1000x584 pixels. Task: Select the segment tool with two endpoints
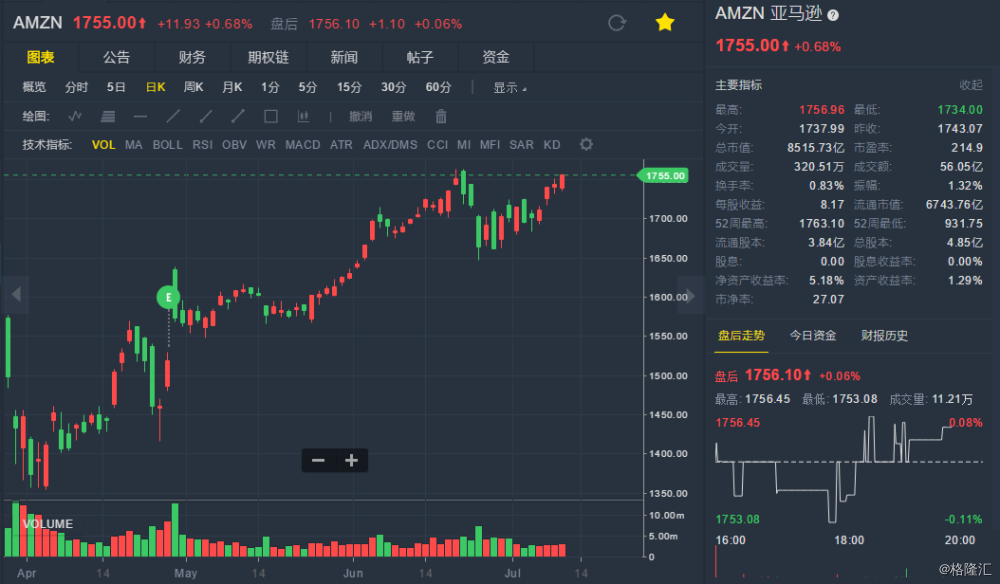click(238, 116)
